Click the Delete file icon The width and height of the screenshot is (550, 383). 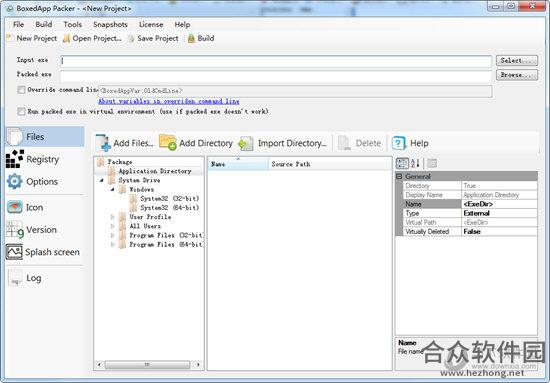tap(344, 143)
